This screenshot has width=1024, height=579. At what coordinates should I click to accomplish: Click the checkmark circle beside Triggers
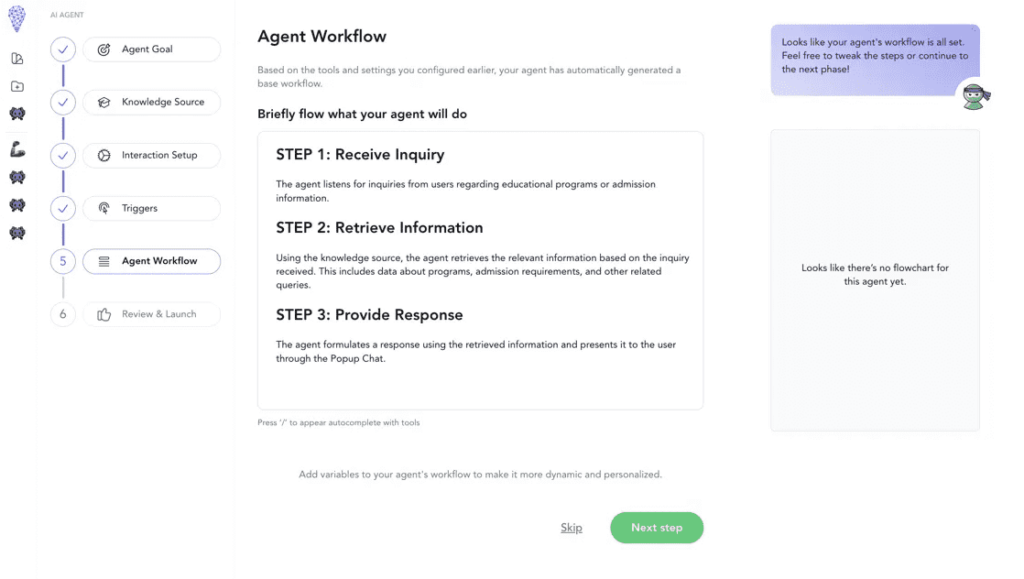(x=62, y=208)
